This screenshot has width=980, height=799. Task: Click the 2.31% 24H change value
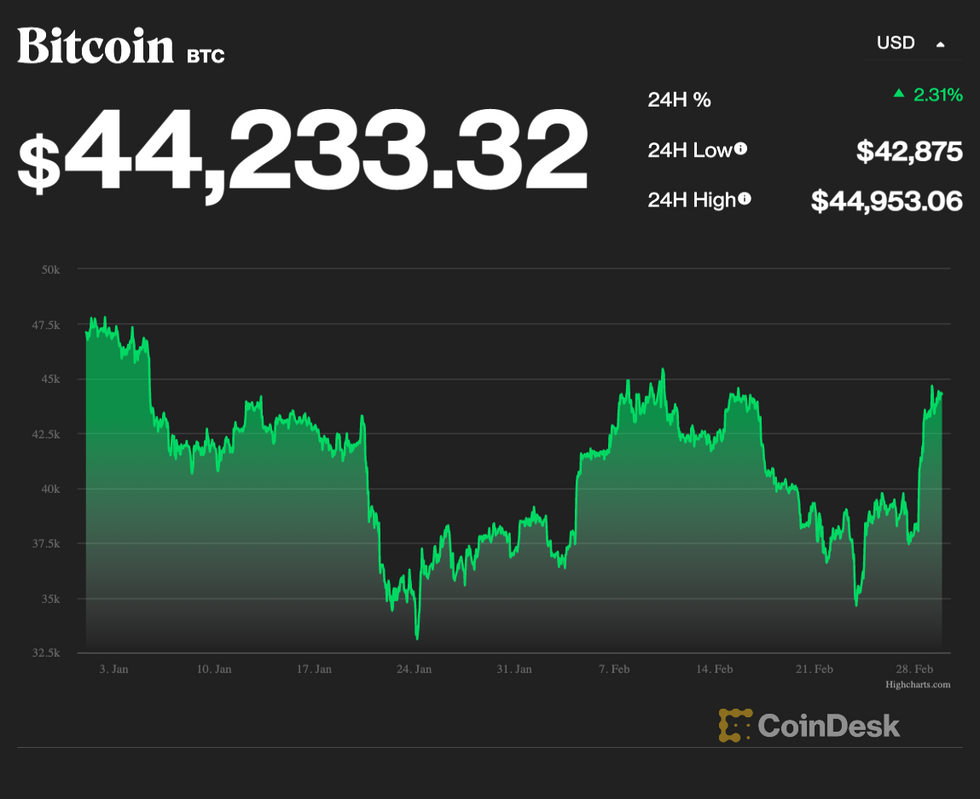pos(938,95)
